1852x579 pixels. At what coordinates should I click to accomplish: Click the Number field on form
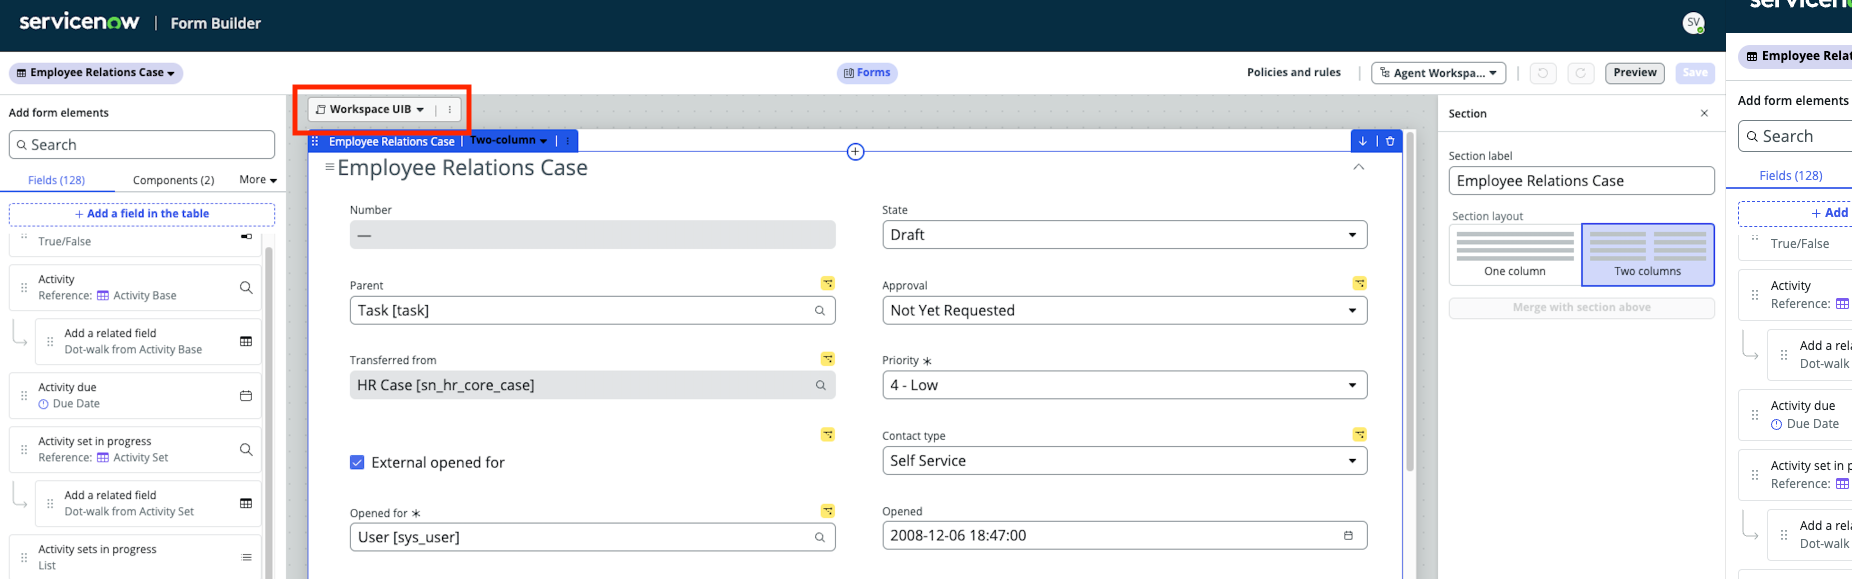coord(592,235)
